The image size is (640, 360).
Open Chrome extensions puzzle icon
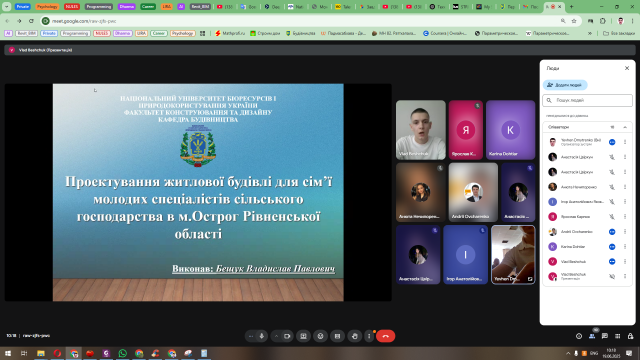[x=603, y=21]
